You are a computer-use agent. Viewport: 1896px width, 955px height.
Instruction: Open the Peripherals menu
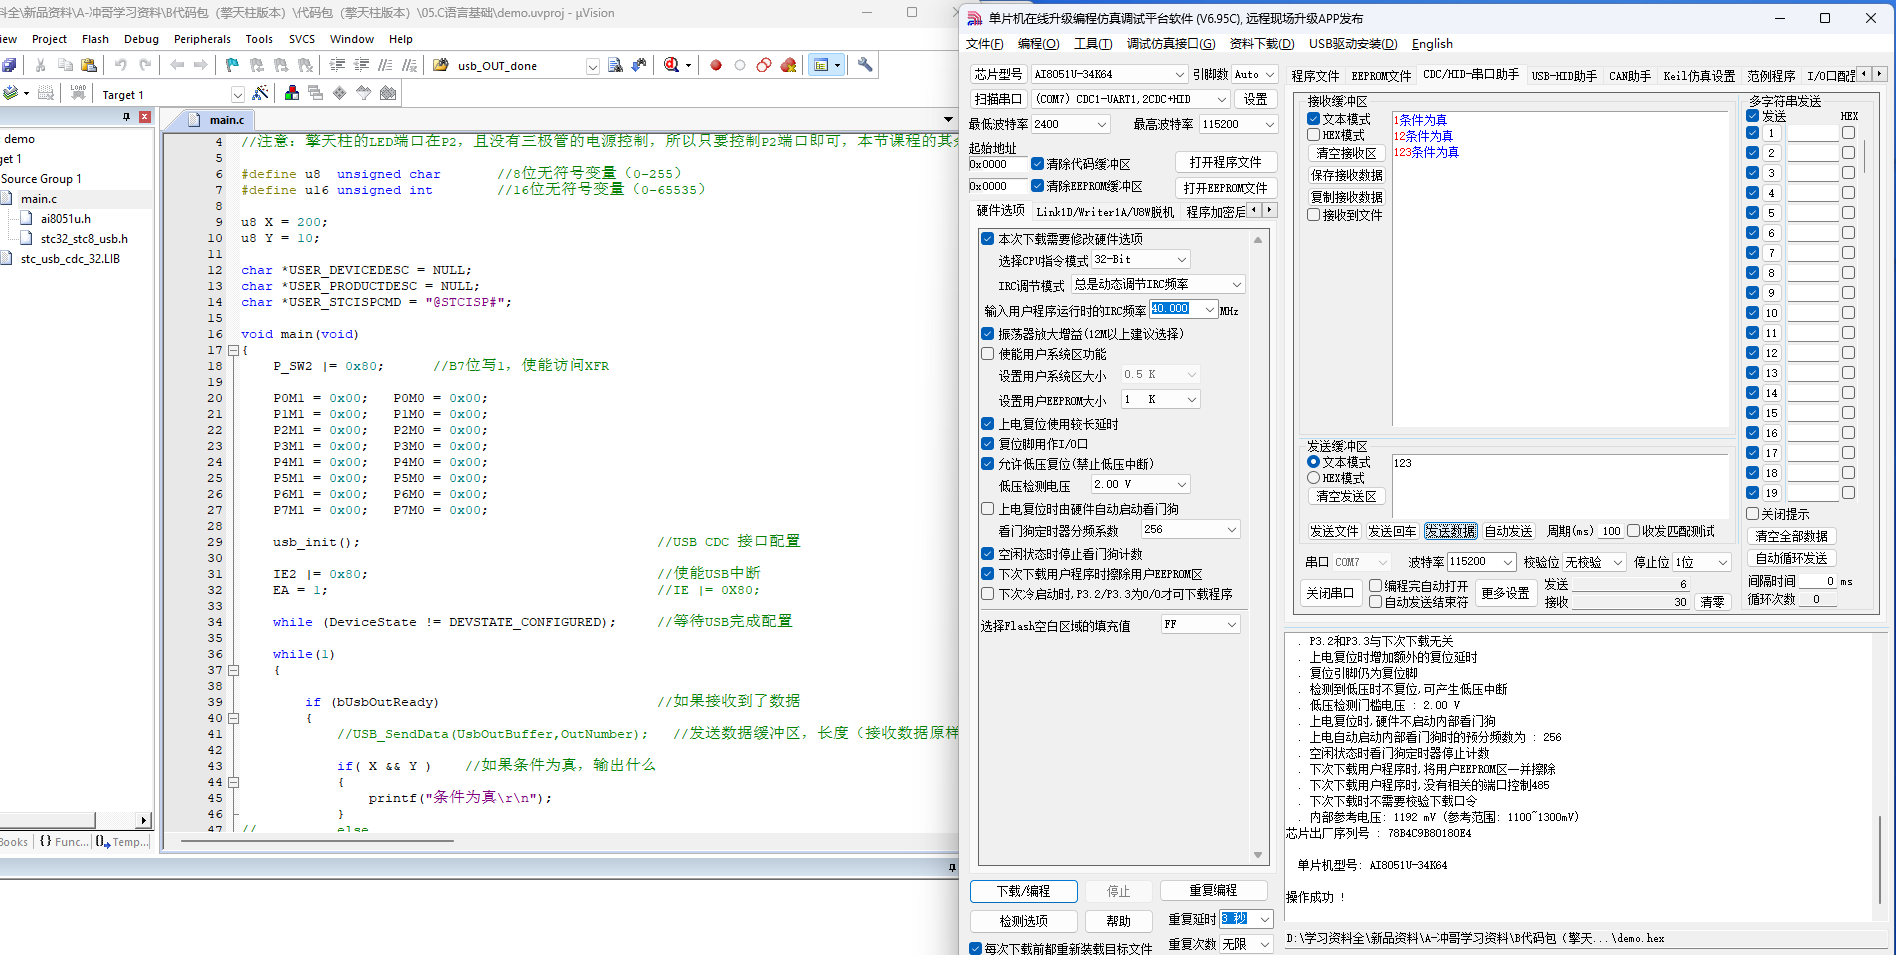click(x=202, y=39)
